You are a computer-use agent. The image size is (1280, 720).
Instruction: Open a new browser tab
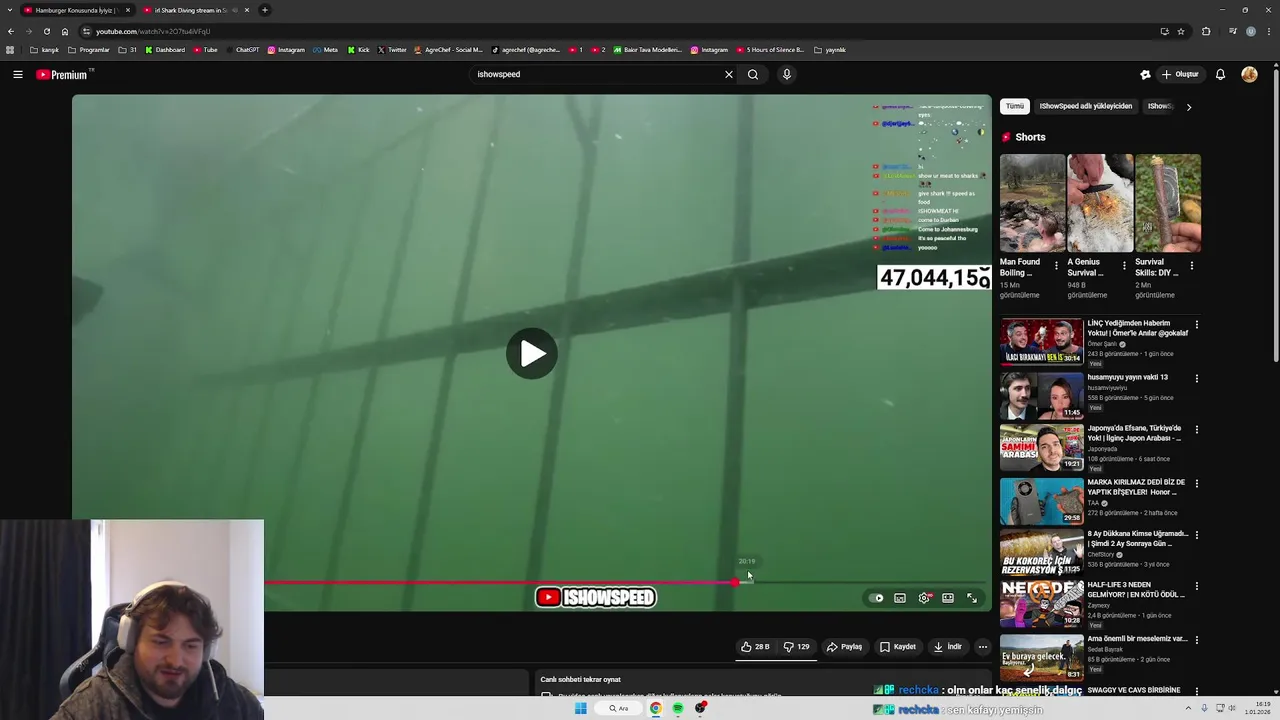pos(265,10)
